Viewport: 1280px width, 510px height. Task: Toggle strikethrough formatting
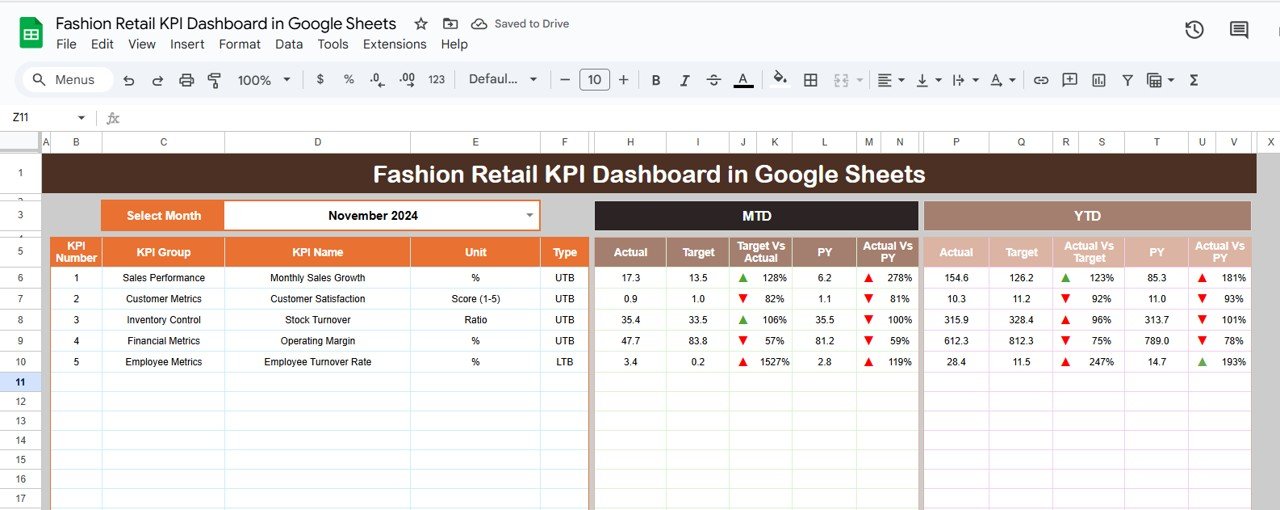[x=714, y=80]
